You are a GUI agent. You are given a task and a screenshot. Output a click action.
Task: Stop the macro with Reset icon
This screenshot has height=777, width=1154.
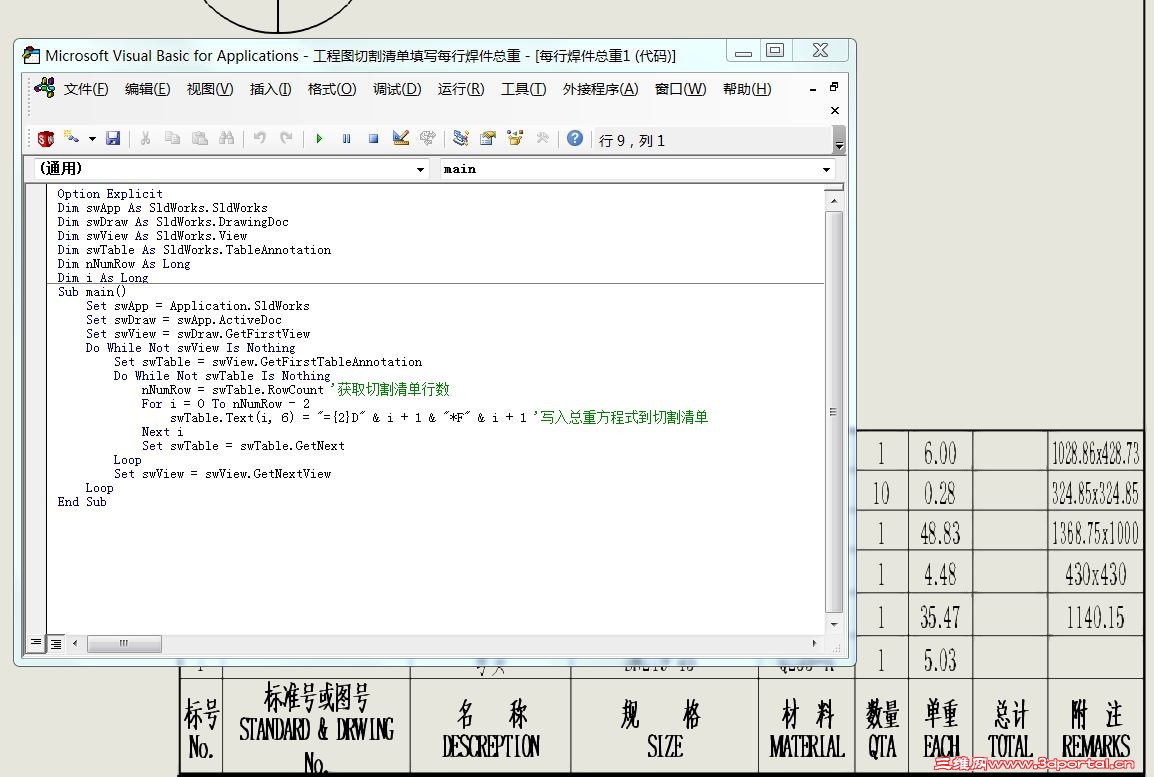pyautogui.click(x=373, y=139)
